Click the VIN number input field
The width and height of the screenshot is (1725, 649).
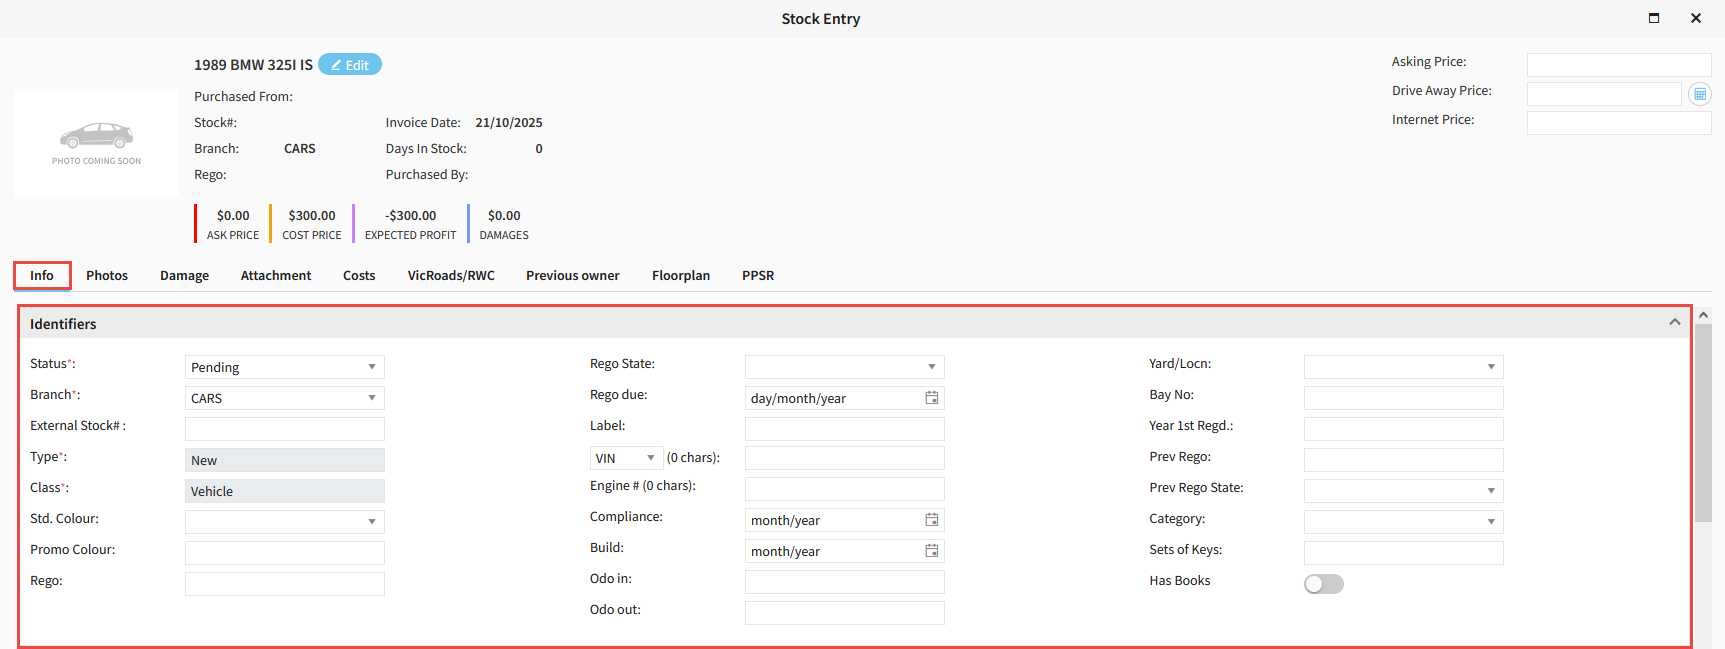pos(845,458)
